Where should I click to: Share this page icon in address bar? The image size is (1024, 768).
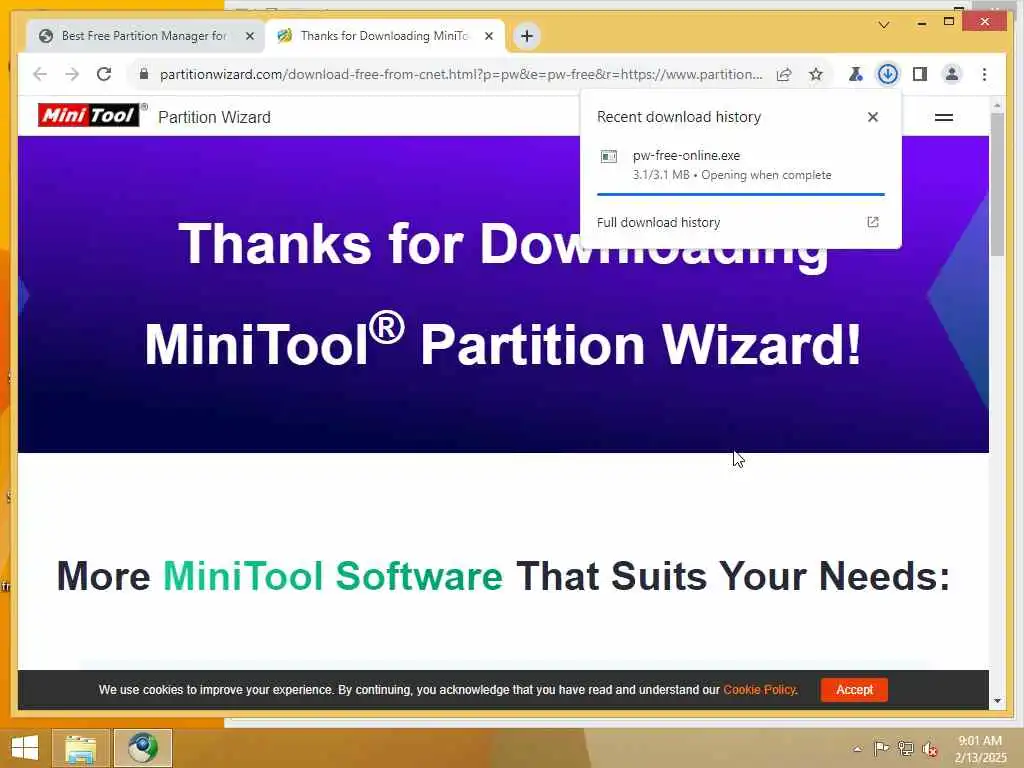(784, 74)
